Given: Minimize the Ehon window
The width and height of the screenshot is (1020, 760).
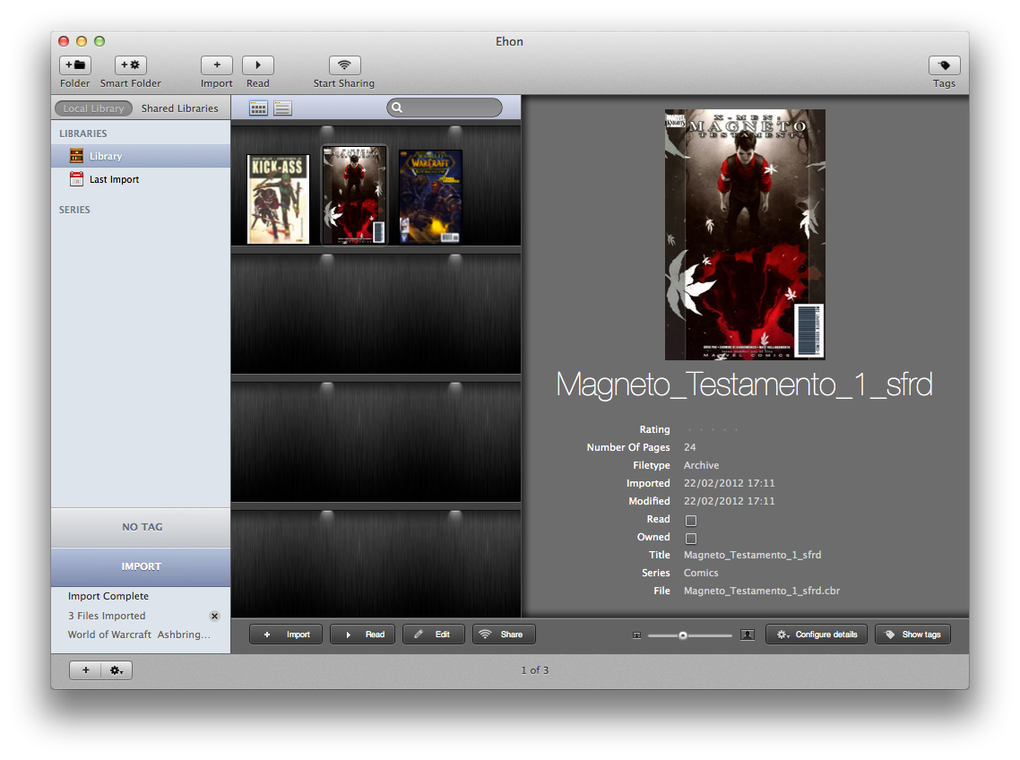Looking at the screenshot, I should pos(81,41).
